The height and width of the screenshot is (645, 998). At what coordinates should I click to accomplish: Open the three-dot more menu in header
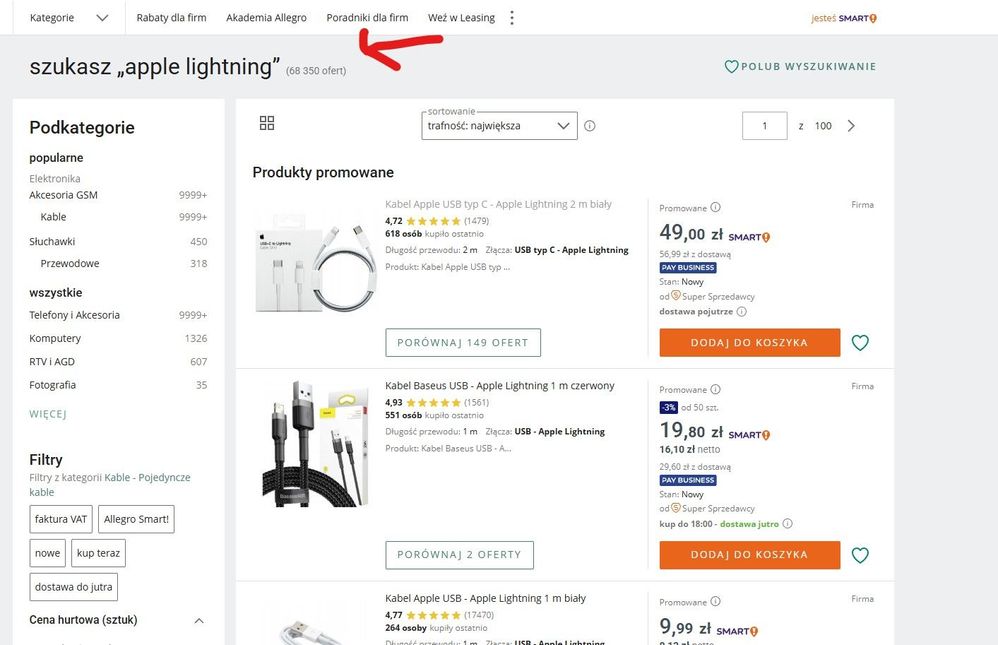click(512, 18)
